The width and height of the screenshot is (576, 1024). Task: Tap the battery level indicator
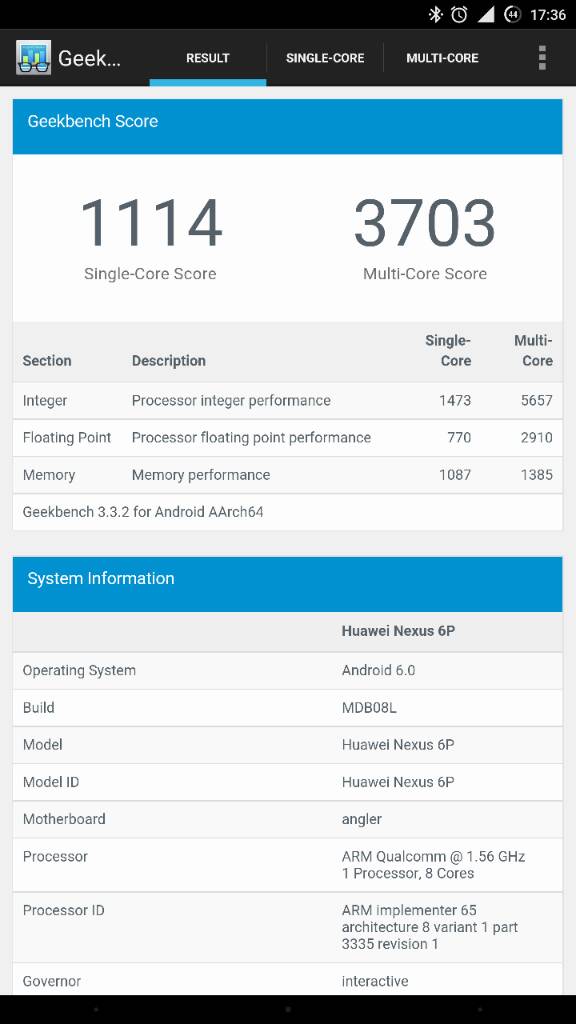(513, 14)
